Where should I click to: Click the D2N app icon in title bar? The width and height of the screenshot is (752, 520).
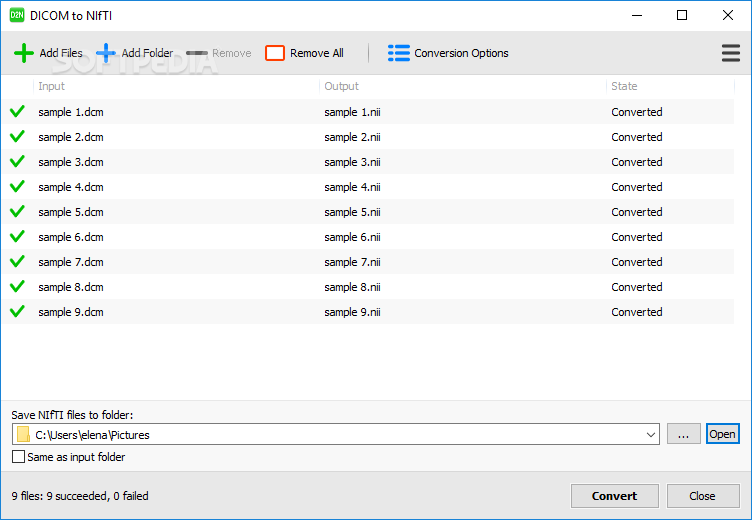(17, 15)
